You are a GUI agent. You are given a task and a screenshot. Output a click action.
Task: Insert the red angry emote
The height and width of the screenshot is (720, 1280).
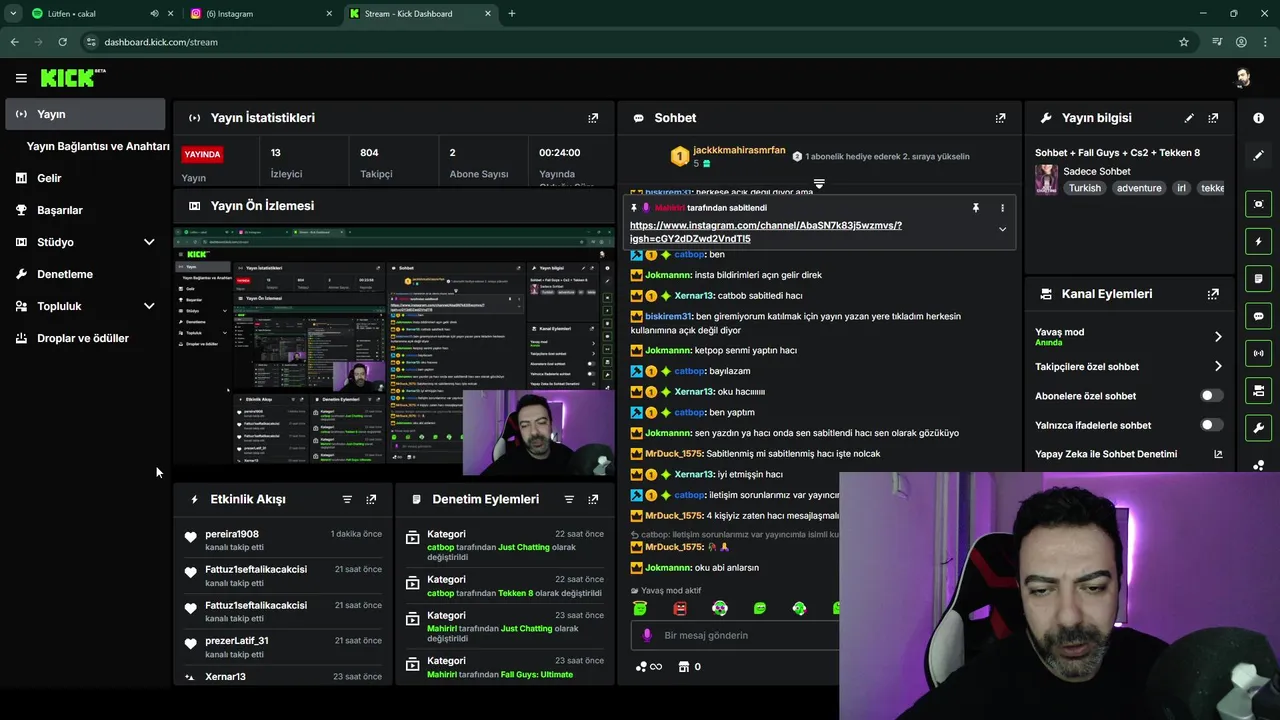click(x=680, y=608)
